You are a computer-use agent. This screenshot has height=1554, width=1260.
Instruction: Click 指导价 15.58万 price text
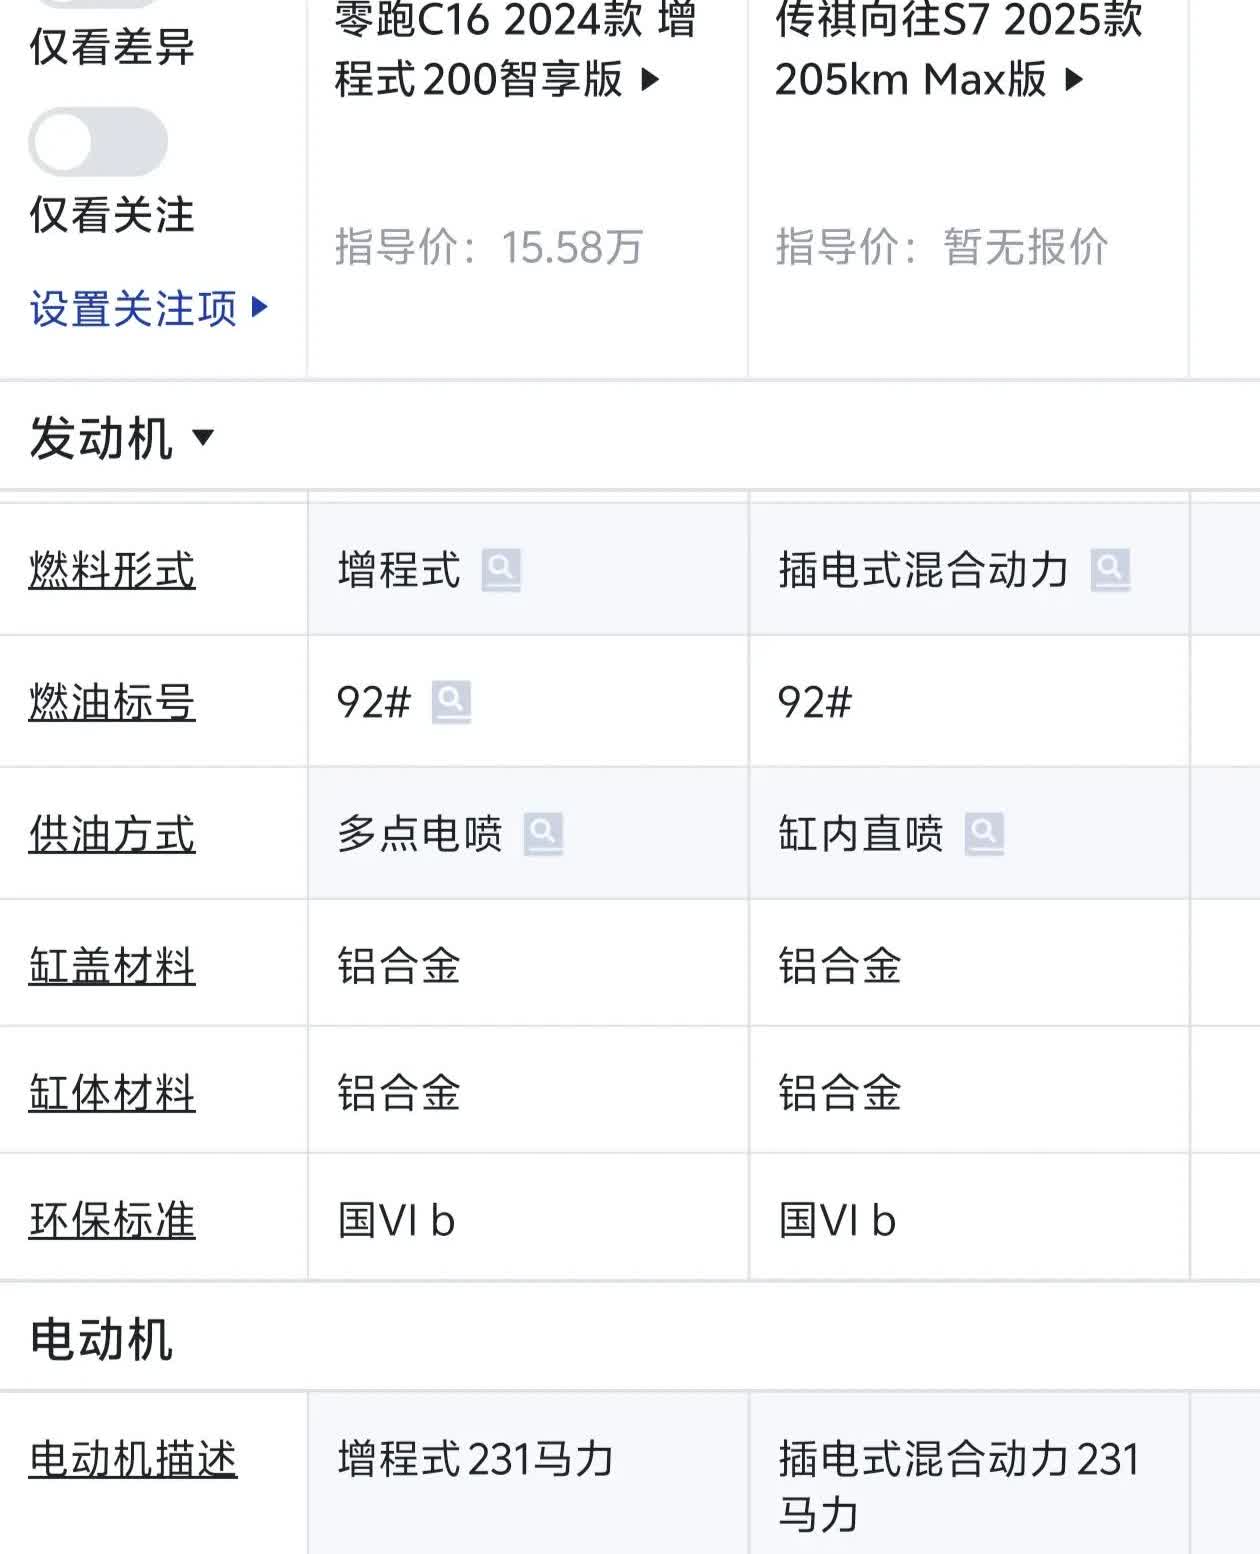click(489, 247)
